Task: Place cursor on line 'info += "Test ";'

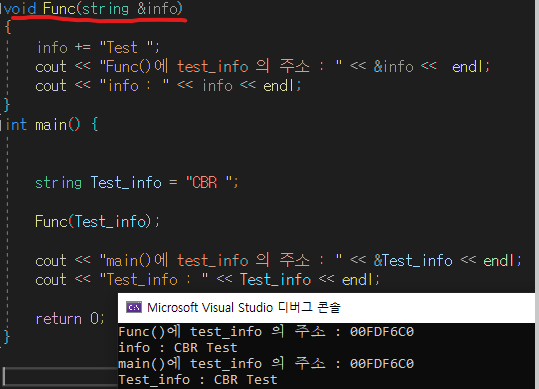Action: pyautogui.click(x=99, y=47)
